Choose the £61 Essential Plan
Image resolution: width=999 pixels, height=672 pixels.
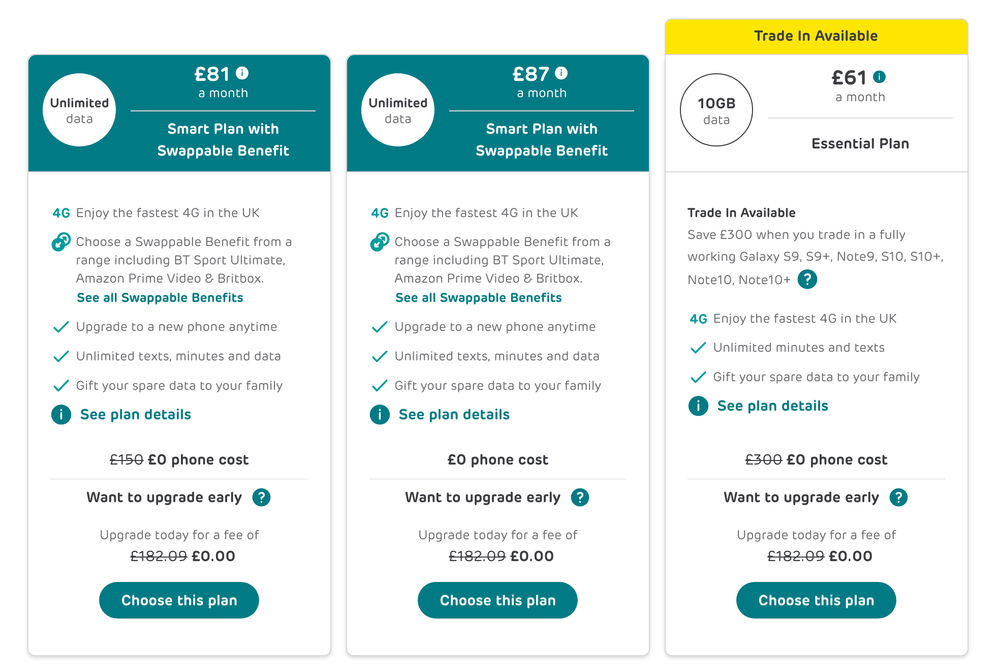[x=816, y=600]
